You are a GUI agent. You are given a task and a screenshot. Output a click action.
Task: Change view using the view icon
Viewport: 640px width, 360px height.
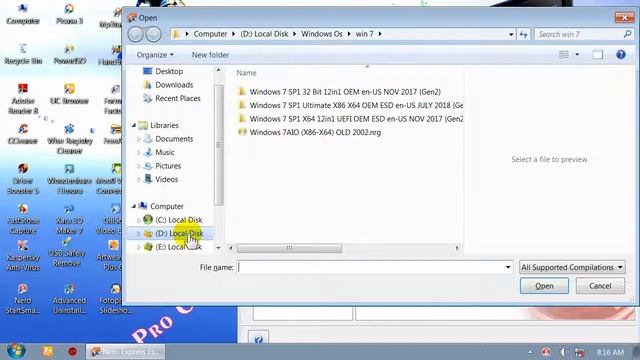coord(564,55)
